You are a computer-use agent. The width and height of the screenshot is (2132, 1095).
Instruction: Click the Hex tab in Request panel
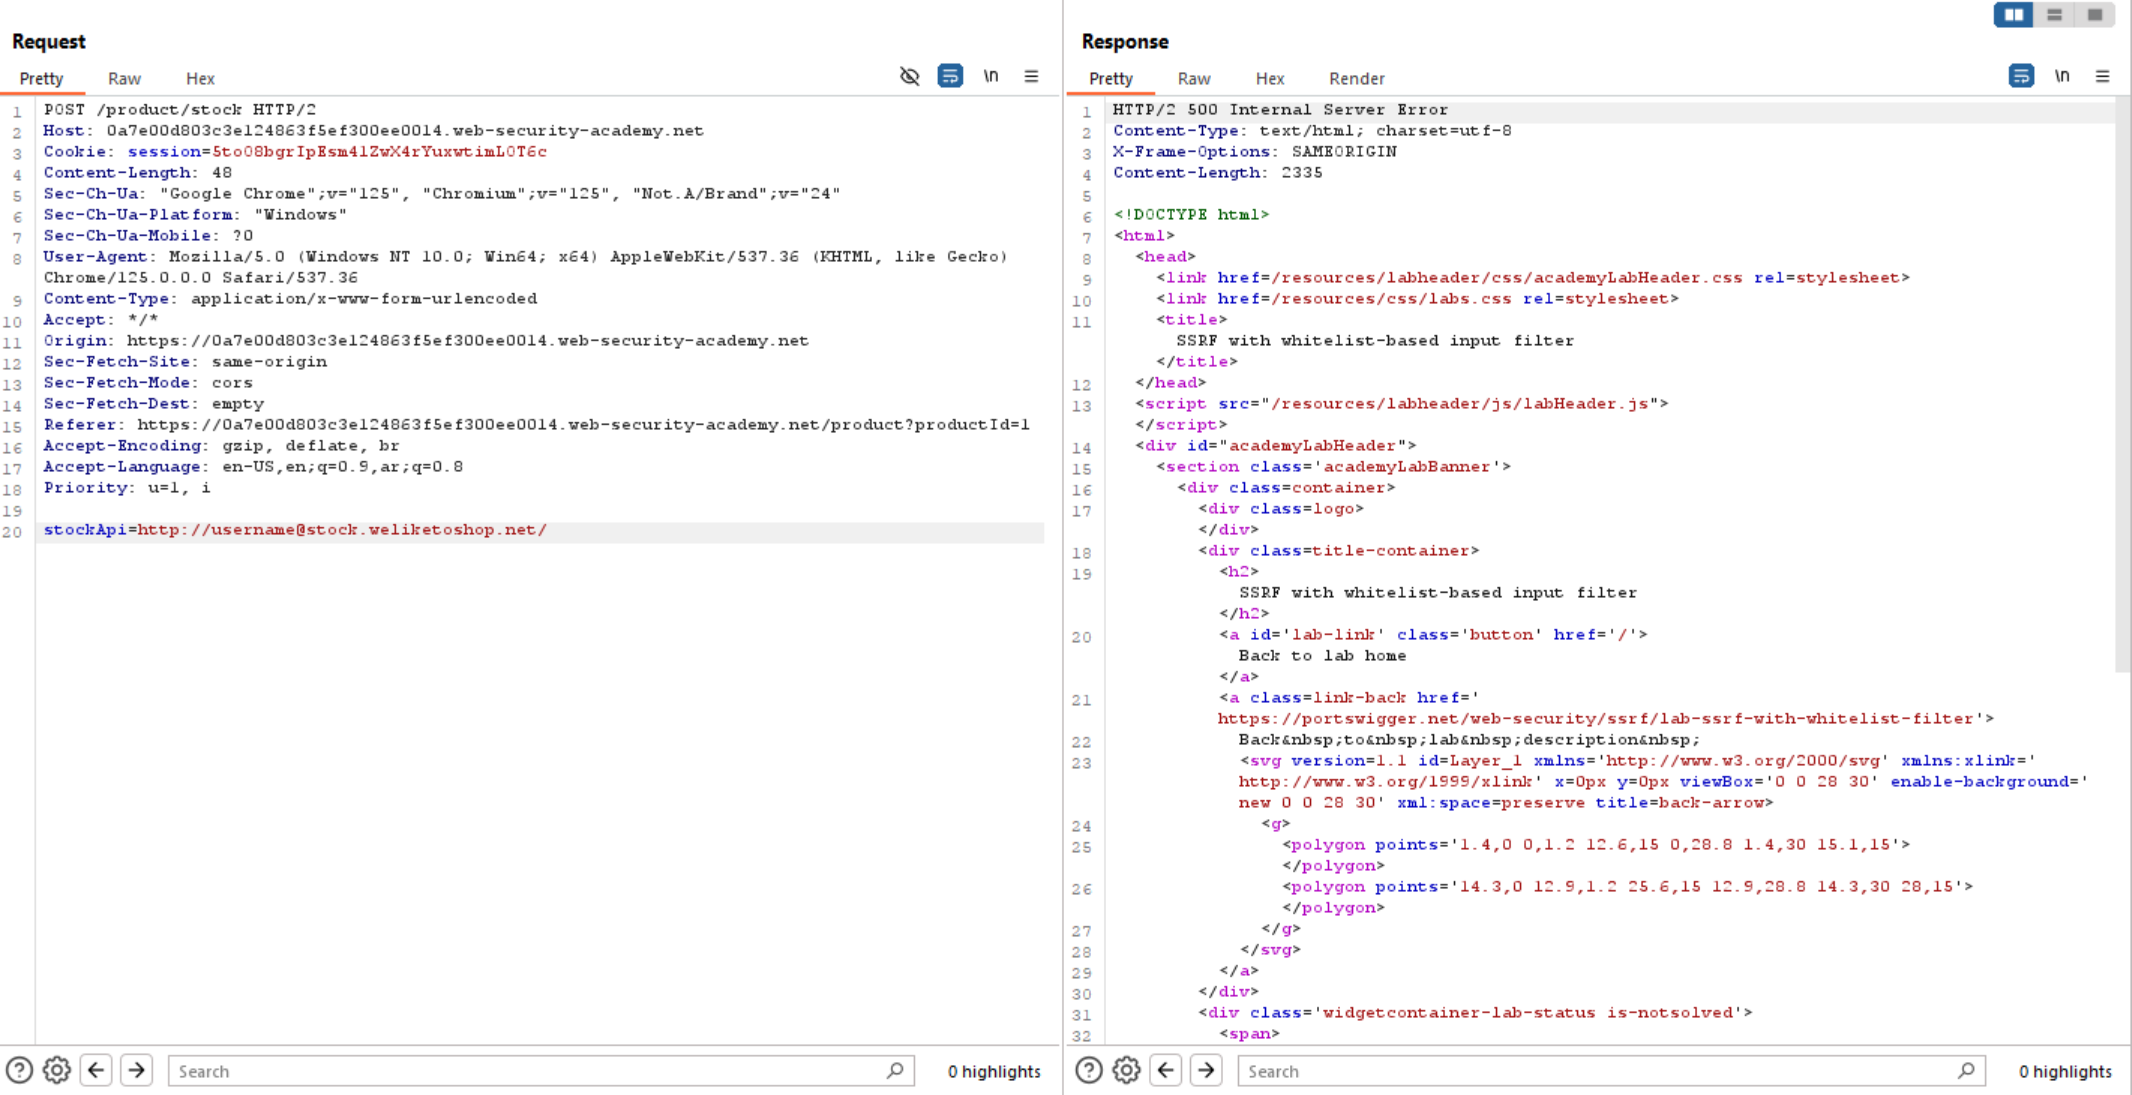[x=200, y=77]
